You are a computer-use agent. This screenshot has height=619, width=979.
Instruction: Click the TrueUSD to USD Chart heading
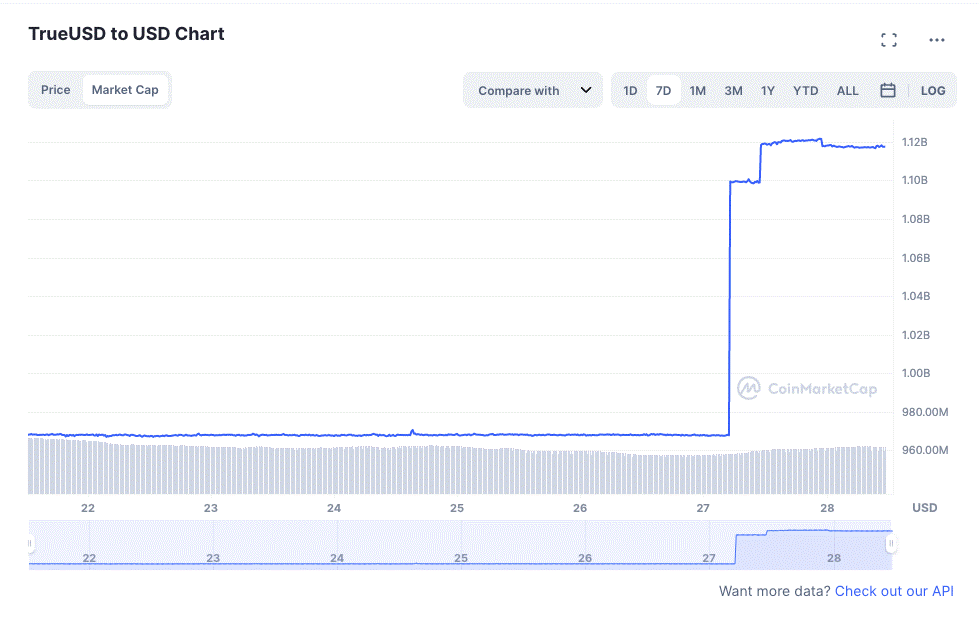click(126, 34)
